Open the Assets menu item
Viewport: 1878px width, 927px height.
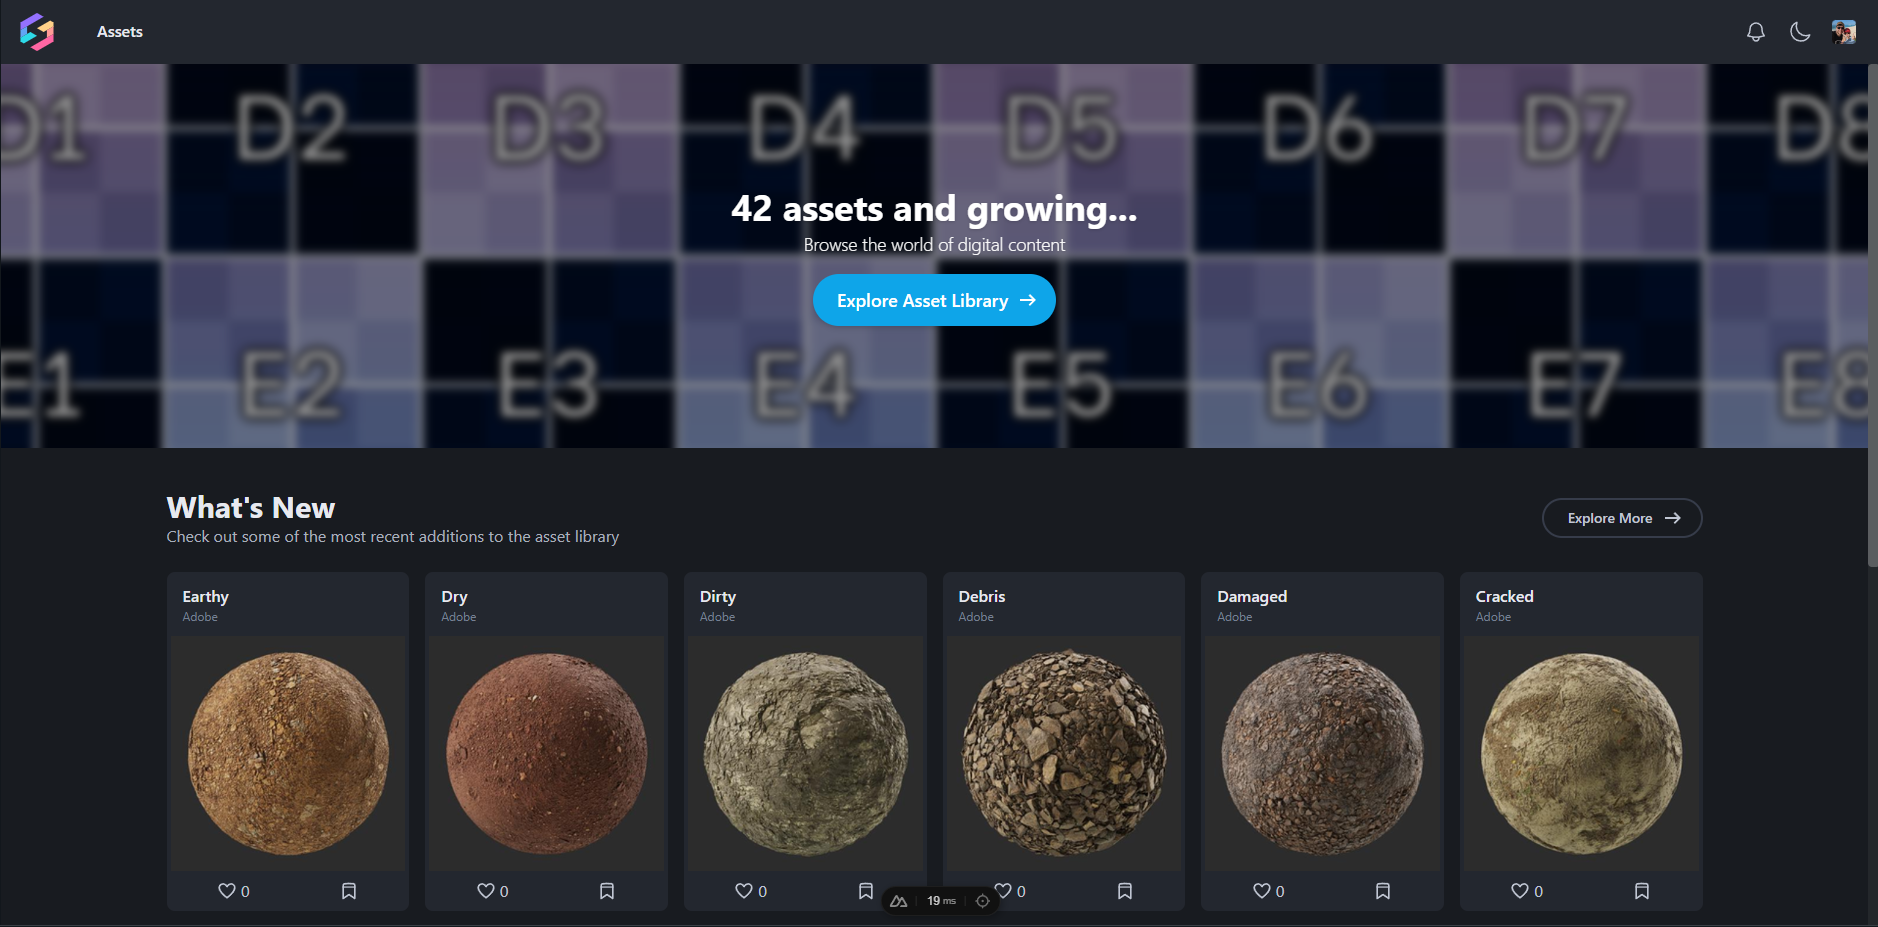(x=119, y=32)
